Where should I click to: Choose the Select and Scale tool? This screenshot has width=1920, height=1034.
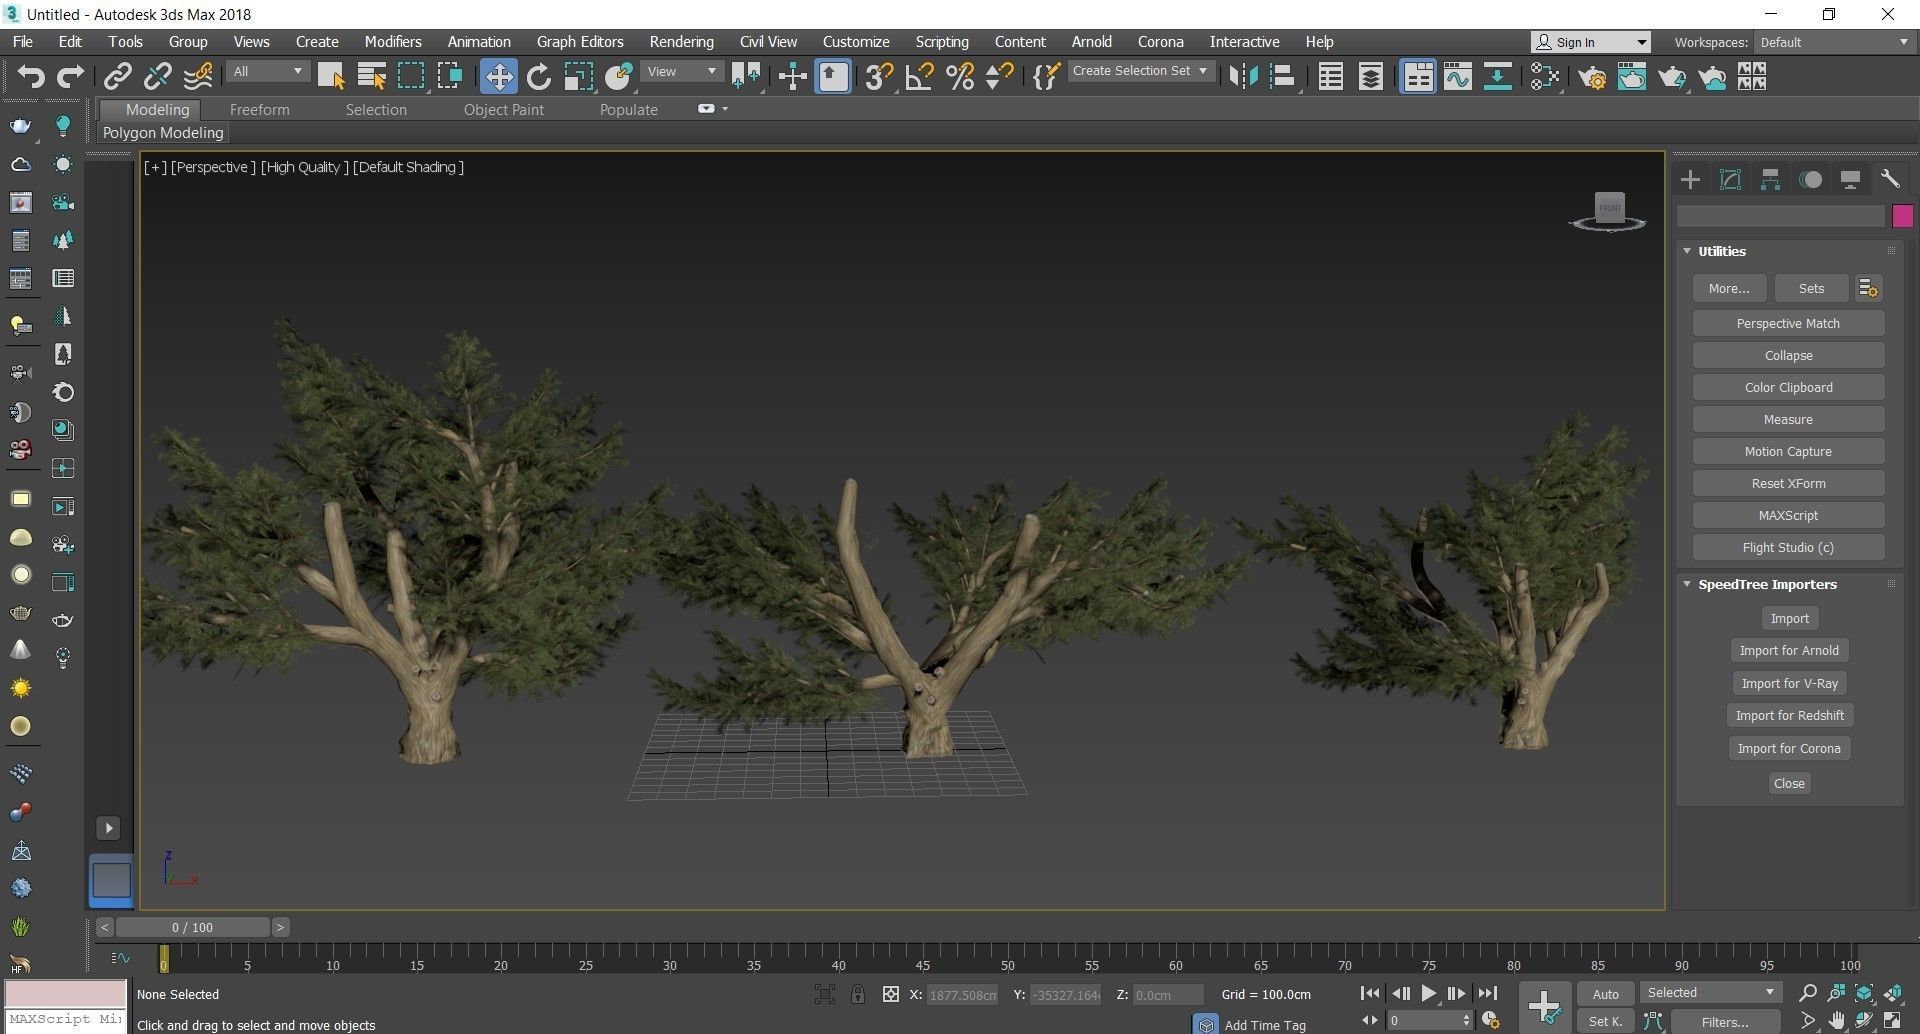(x=578, y=76)
